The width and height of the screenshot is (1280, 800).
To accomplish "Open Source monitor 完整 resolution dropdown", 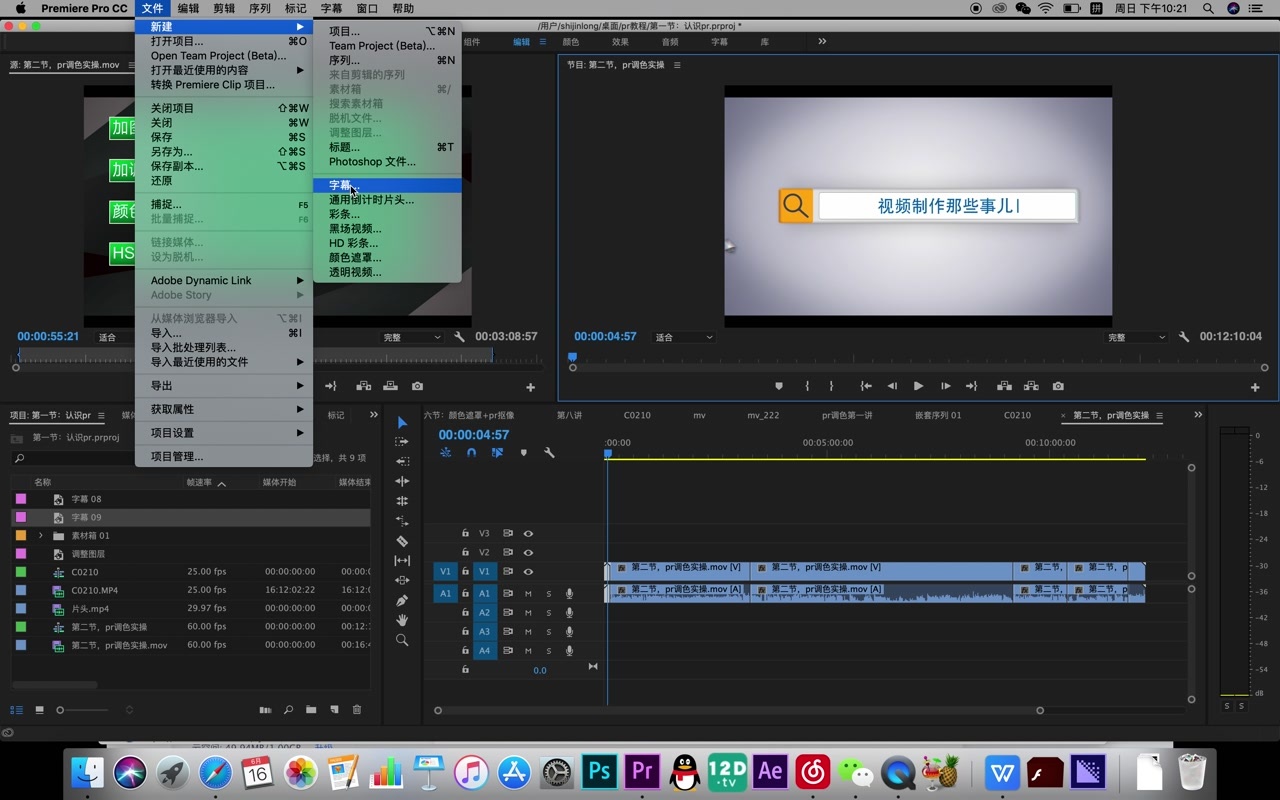I will (x=411, y=338).
